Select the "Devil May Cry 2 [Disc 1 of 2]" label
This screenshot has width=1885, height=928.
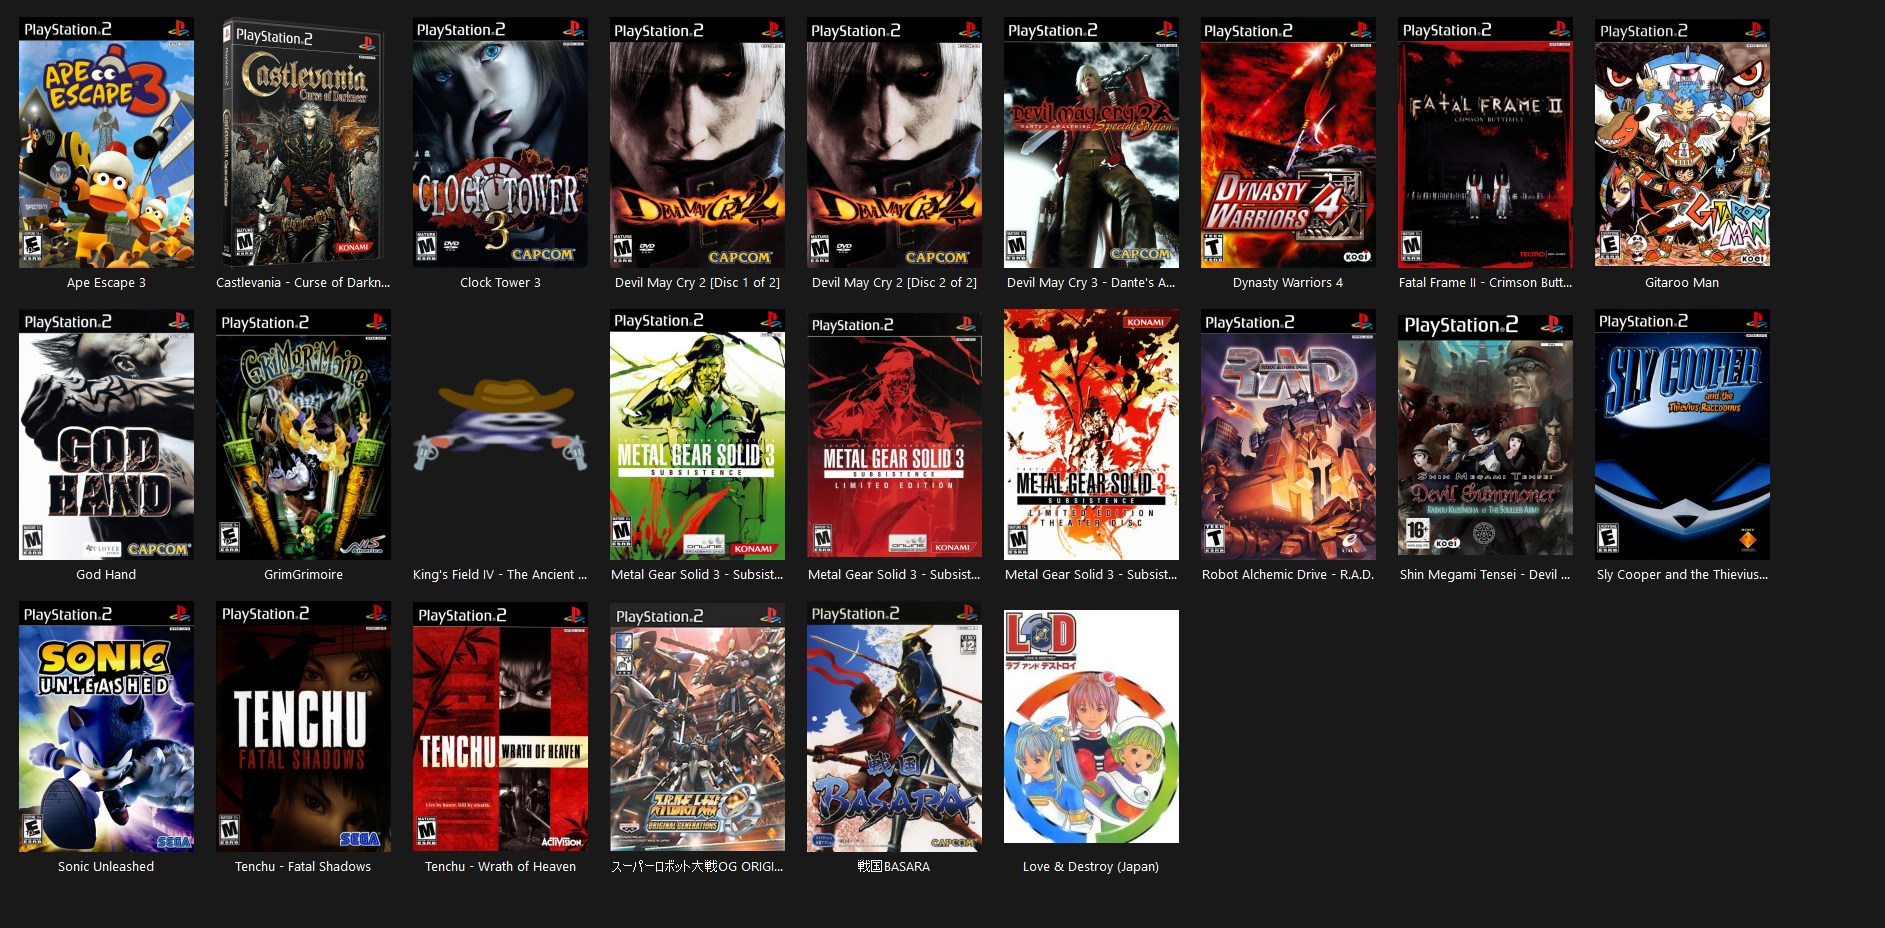click(697, 283)
